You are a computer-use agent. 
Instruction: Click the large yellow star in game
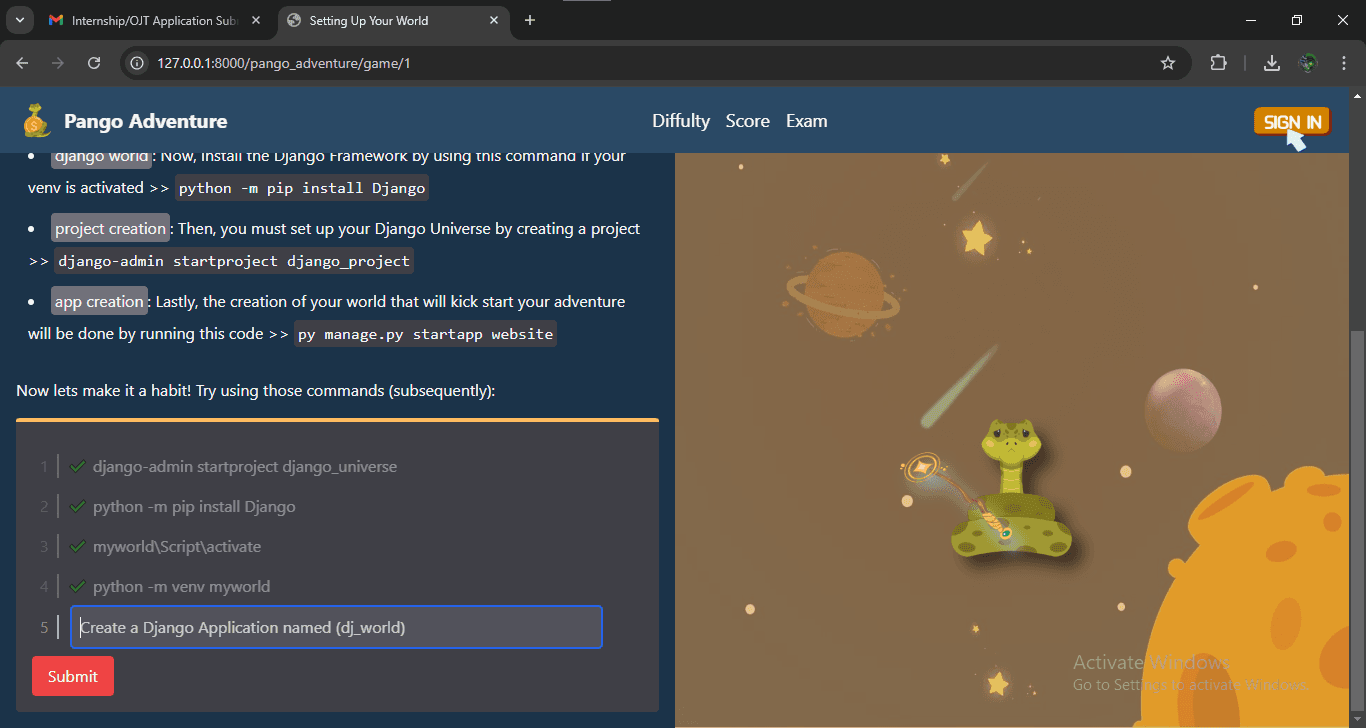[x=977, y=238]
